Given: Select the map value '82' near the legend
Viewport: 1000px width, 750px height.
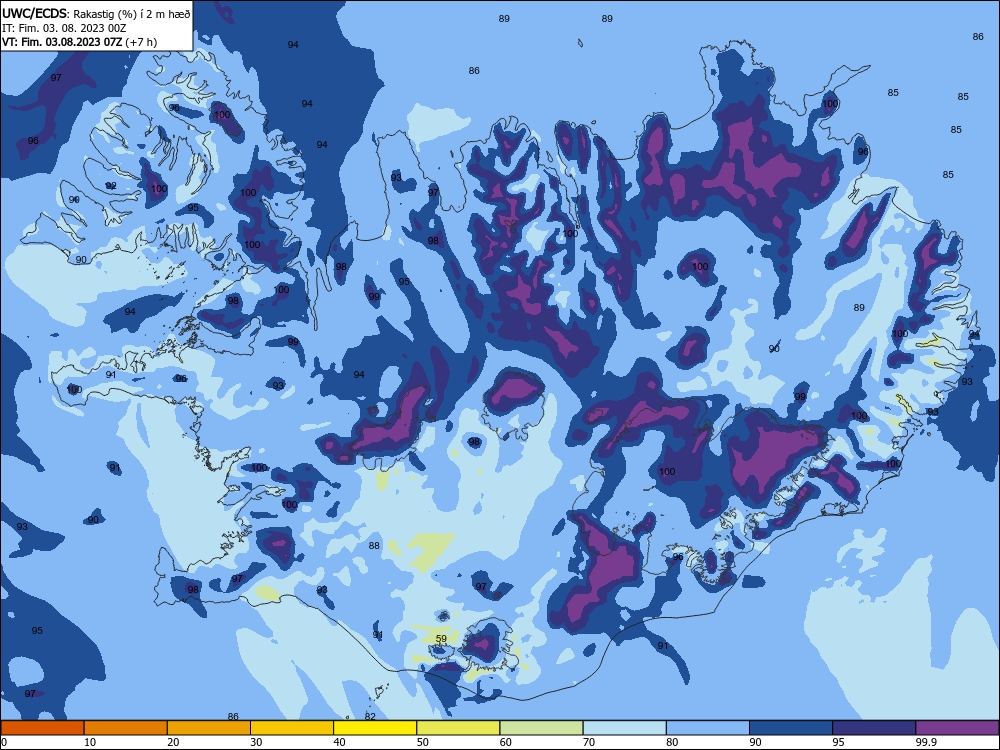Looking at the screenshot, I should 370,716.
